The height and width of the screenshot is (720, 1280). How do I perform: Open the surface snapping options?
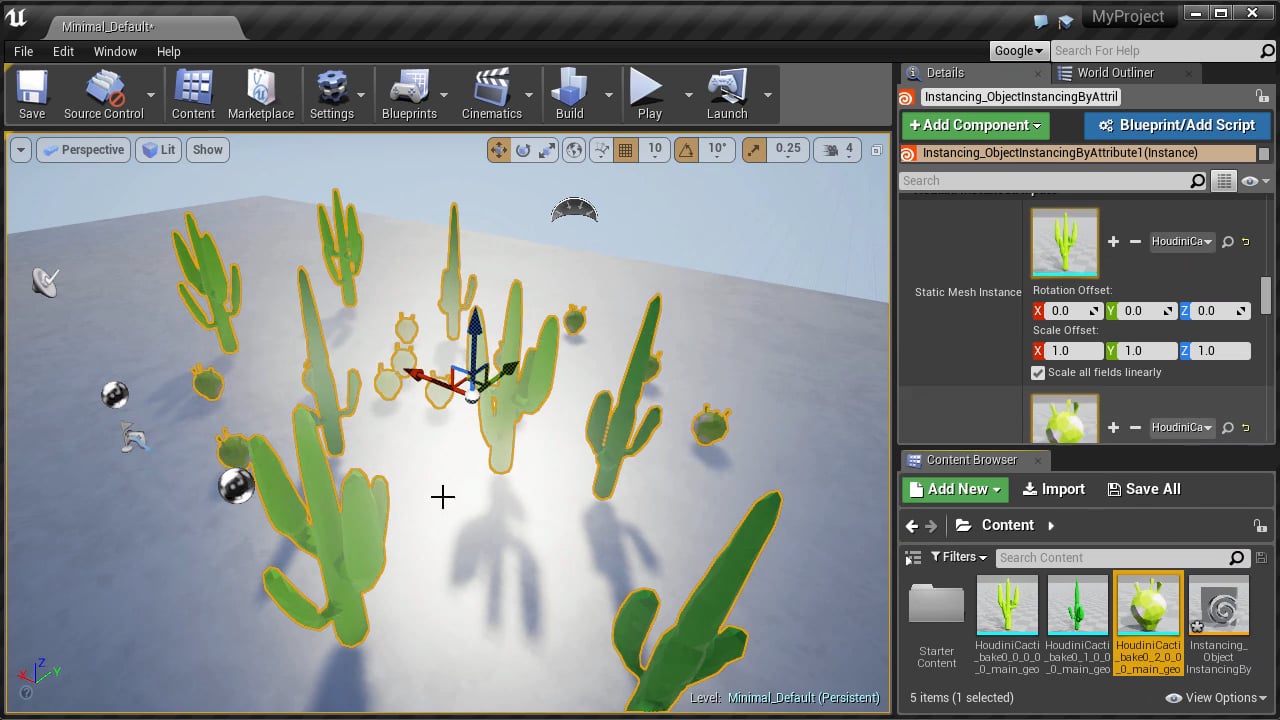pyautogui.click(x=601, y=150)
